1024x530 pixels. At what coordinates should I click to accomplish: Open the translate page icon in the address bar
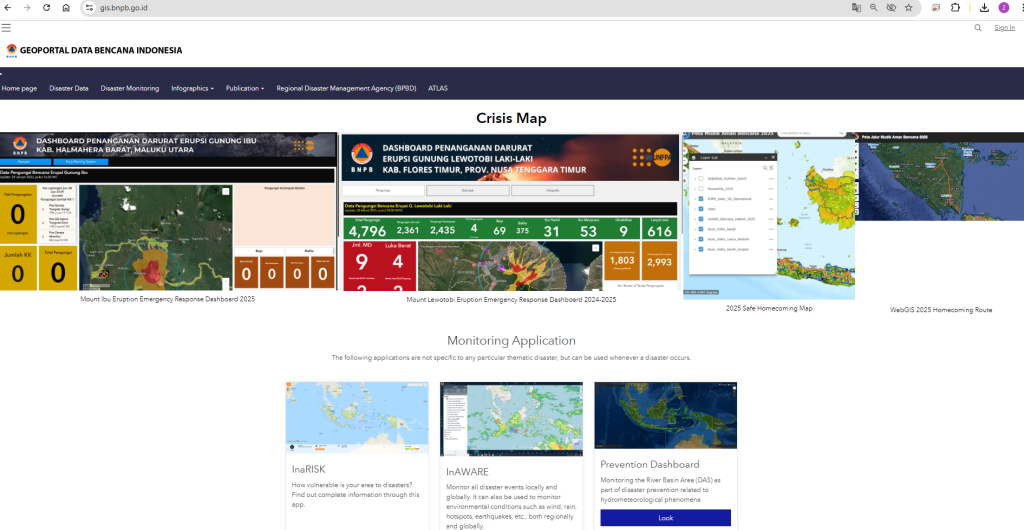click(856, 7)
